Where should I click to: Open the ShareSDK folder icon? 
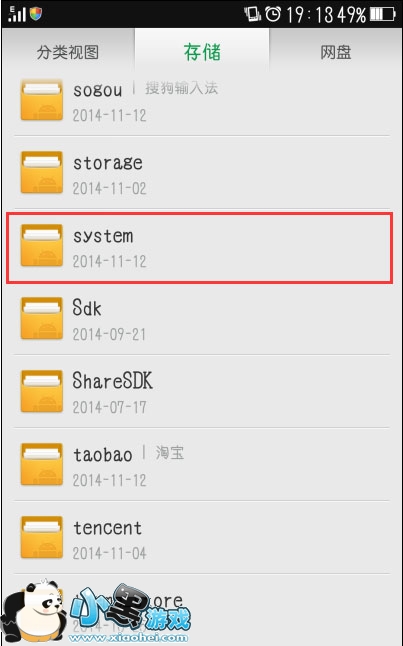(x=42, y=391)
